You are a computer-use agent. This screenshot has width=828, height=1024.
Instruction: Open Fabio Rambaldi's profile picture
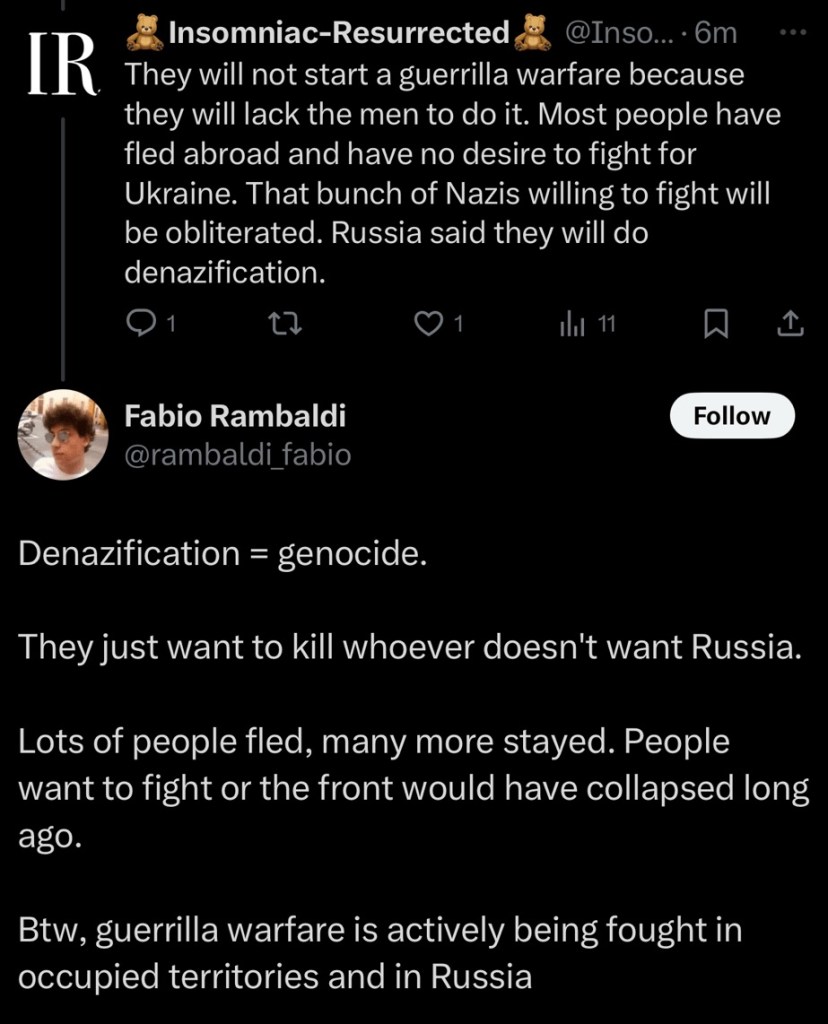click(x=63, y=435)
